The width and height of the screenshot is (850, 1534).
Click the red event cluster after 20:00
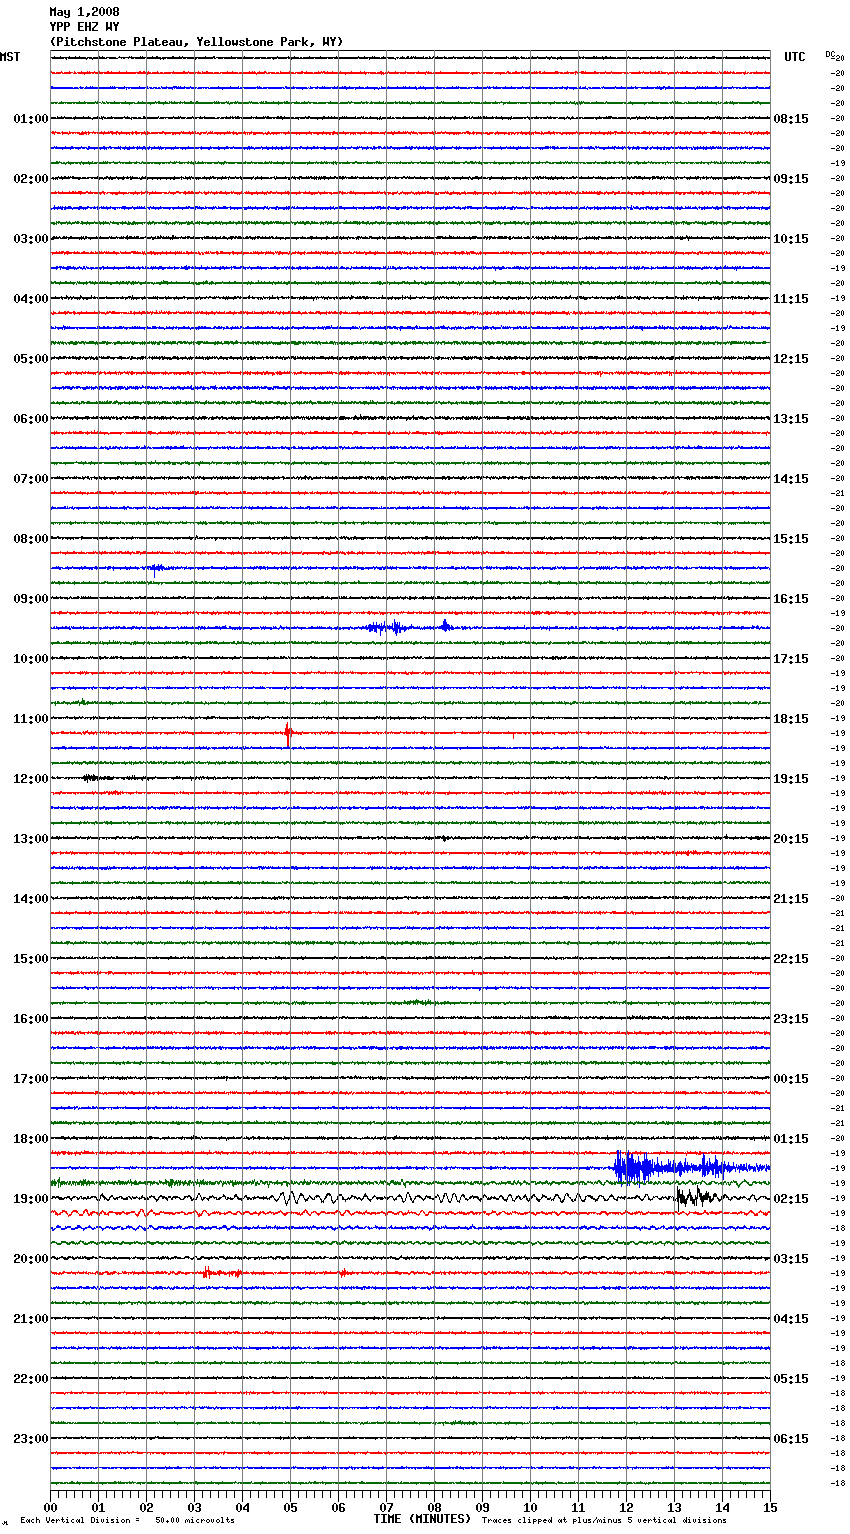(222, 1273)
